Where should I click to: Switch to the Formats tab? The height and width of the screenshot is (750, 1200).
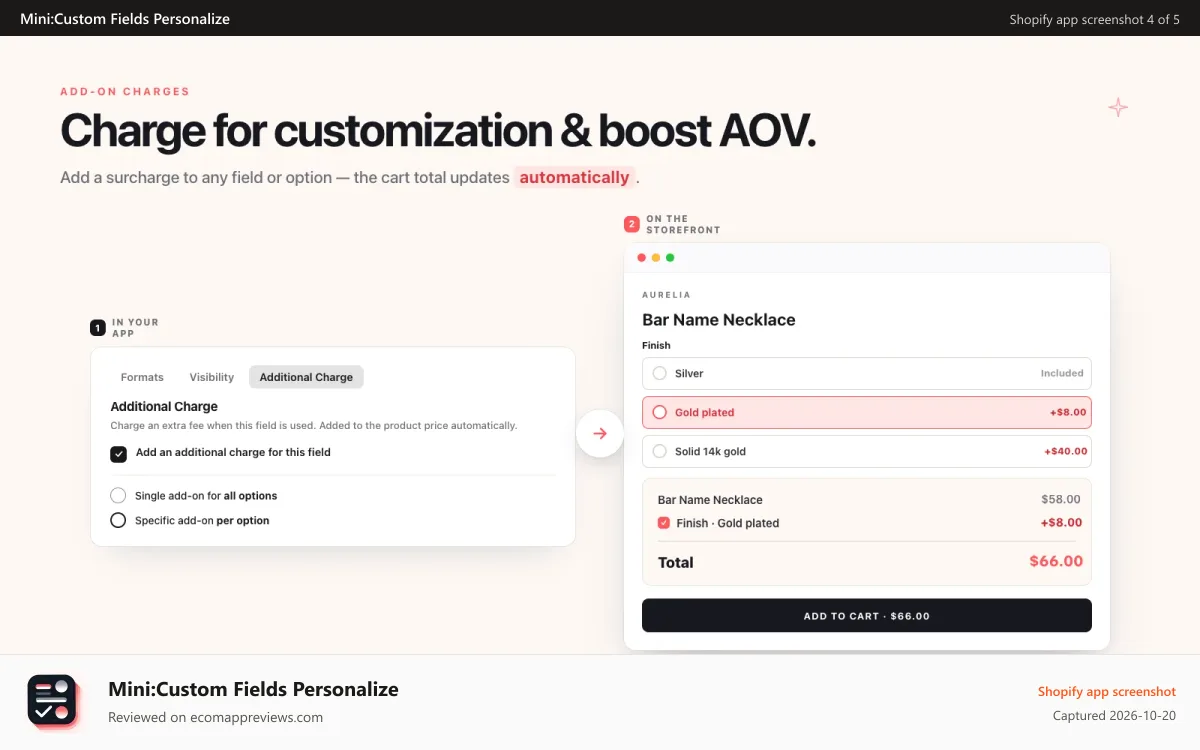(142, 377)
